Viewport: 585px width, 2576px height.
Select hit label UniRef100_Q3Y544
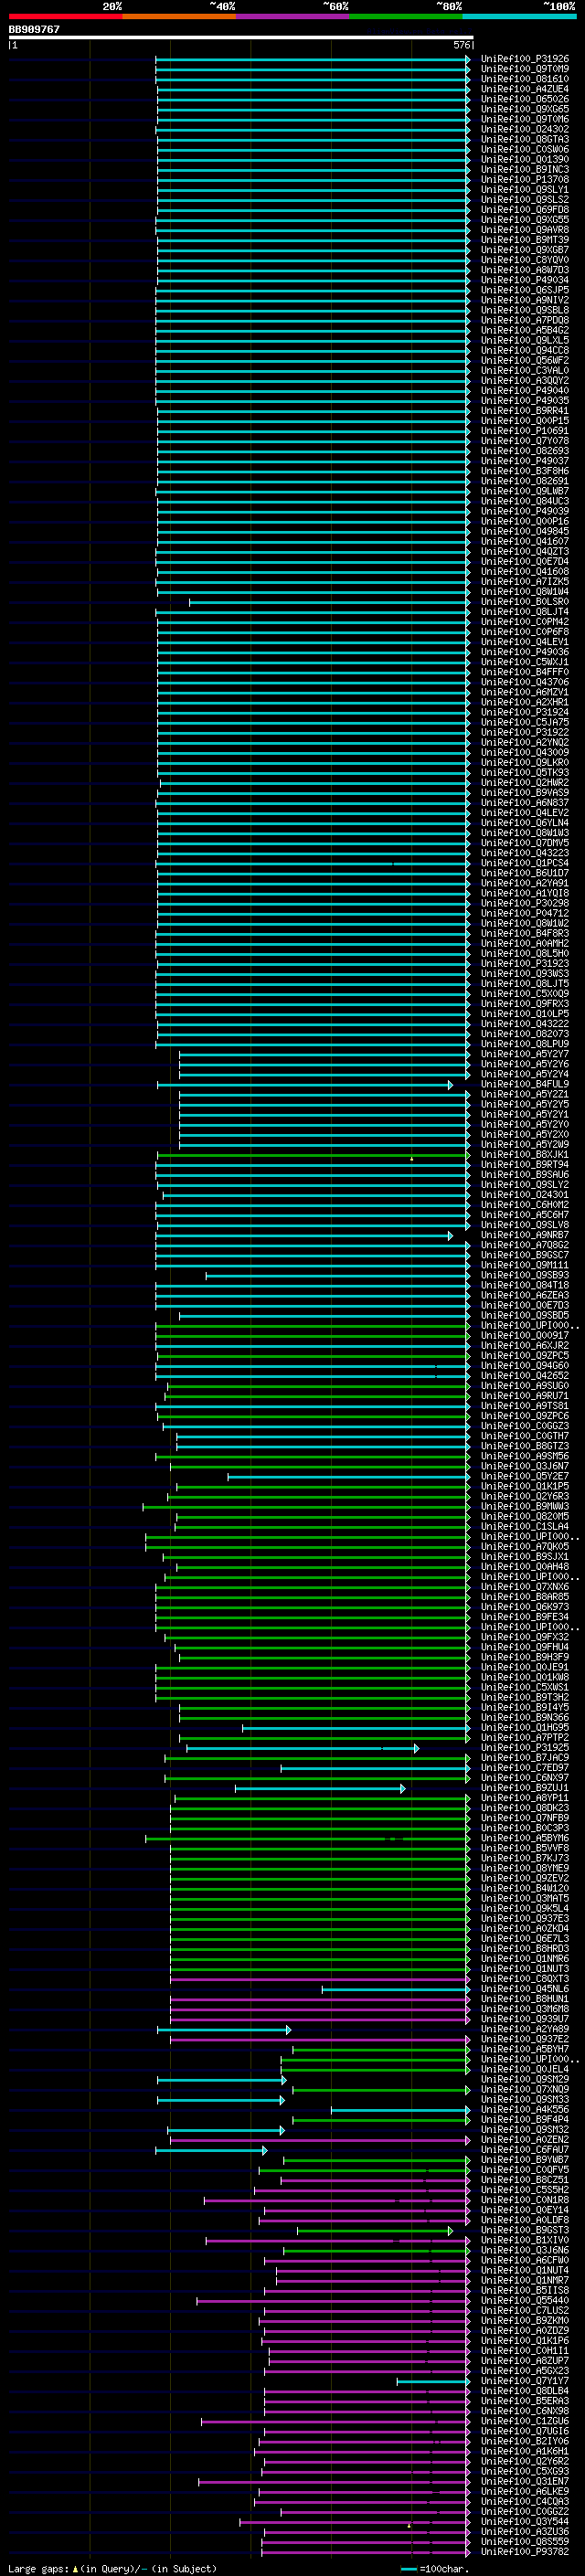pyautogui.click(x=525, y=2521)
